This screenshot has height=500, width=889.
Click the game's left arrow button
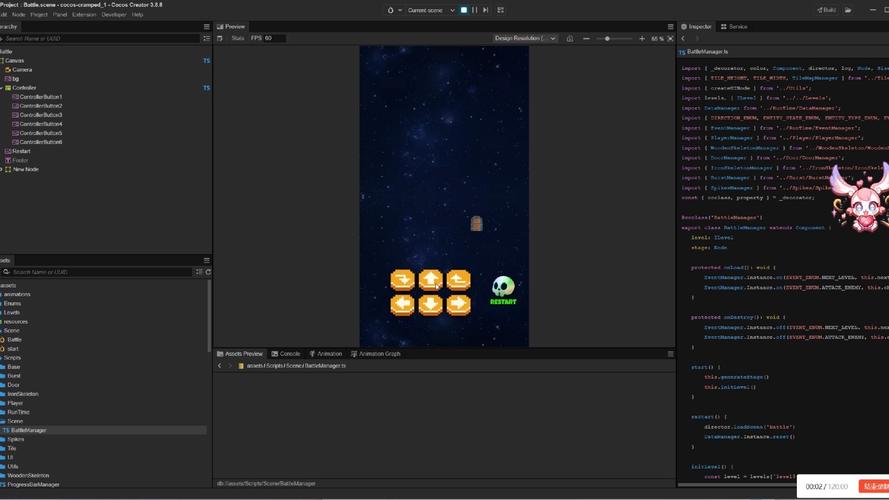pos(403,304)
